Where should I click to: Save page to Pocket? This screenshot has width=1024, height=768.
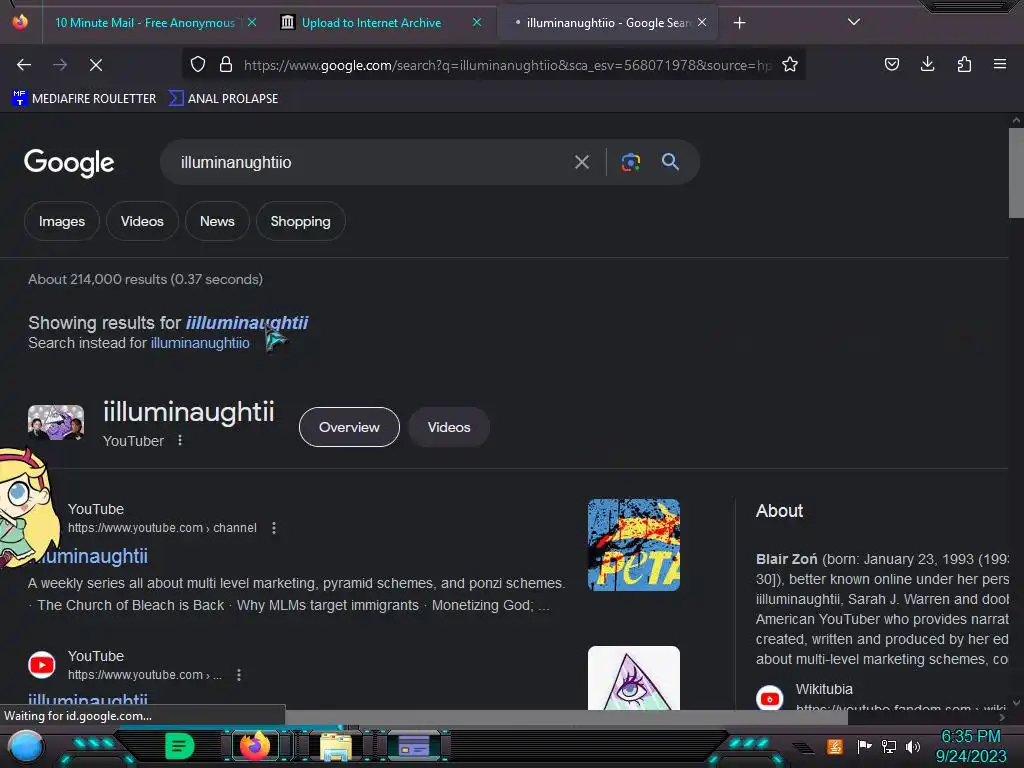pos(891,64)
